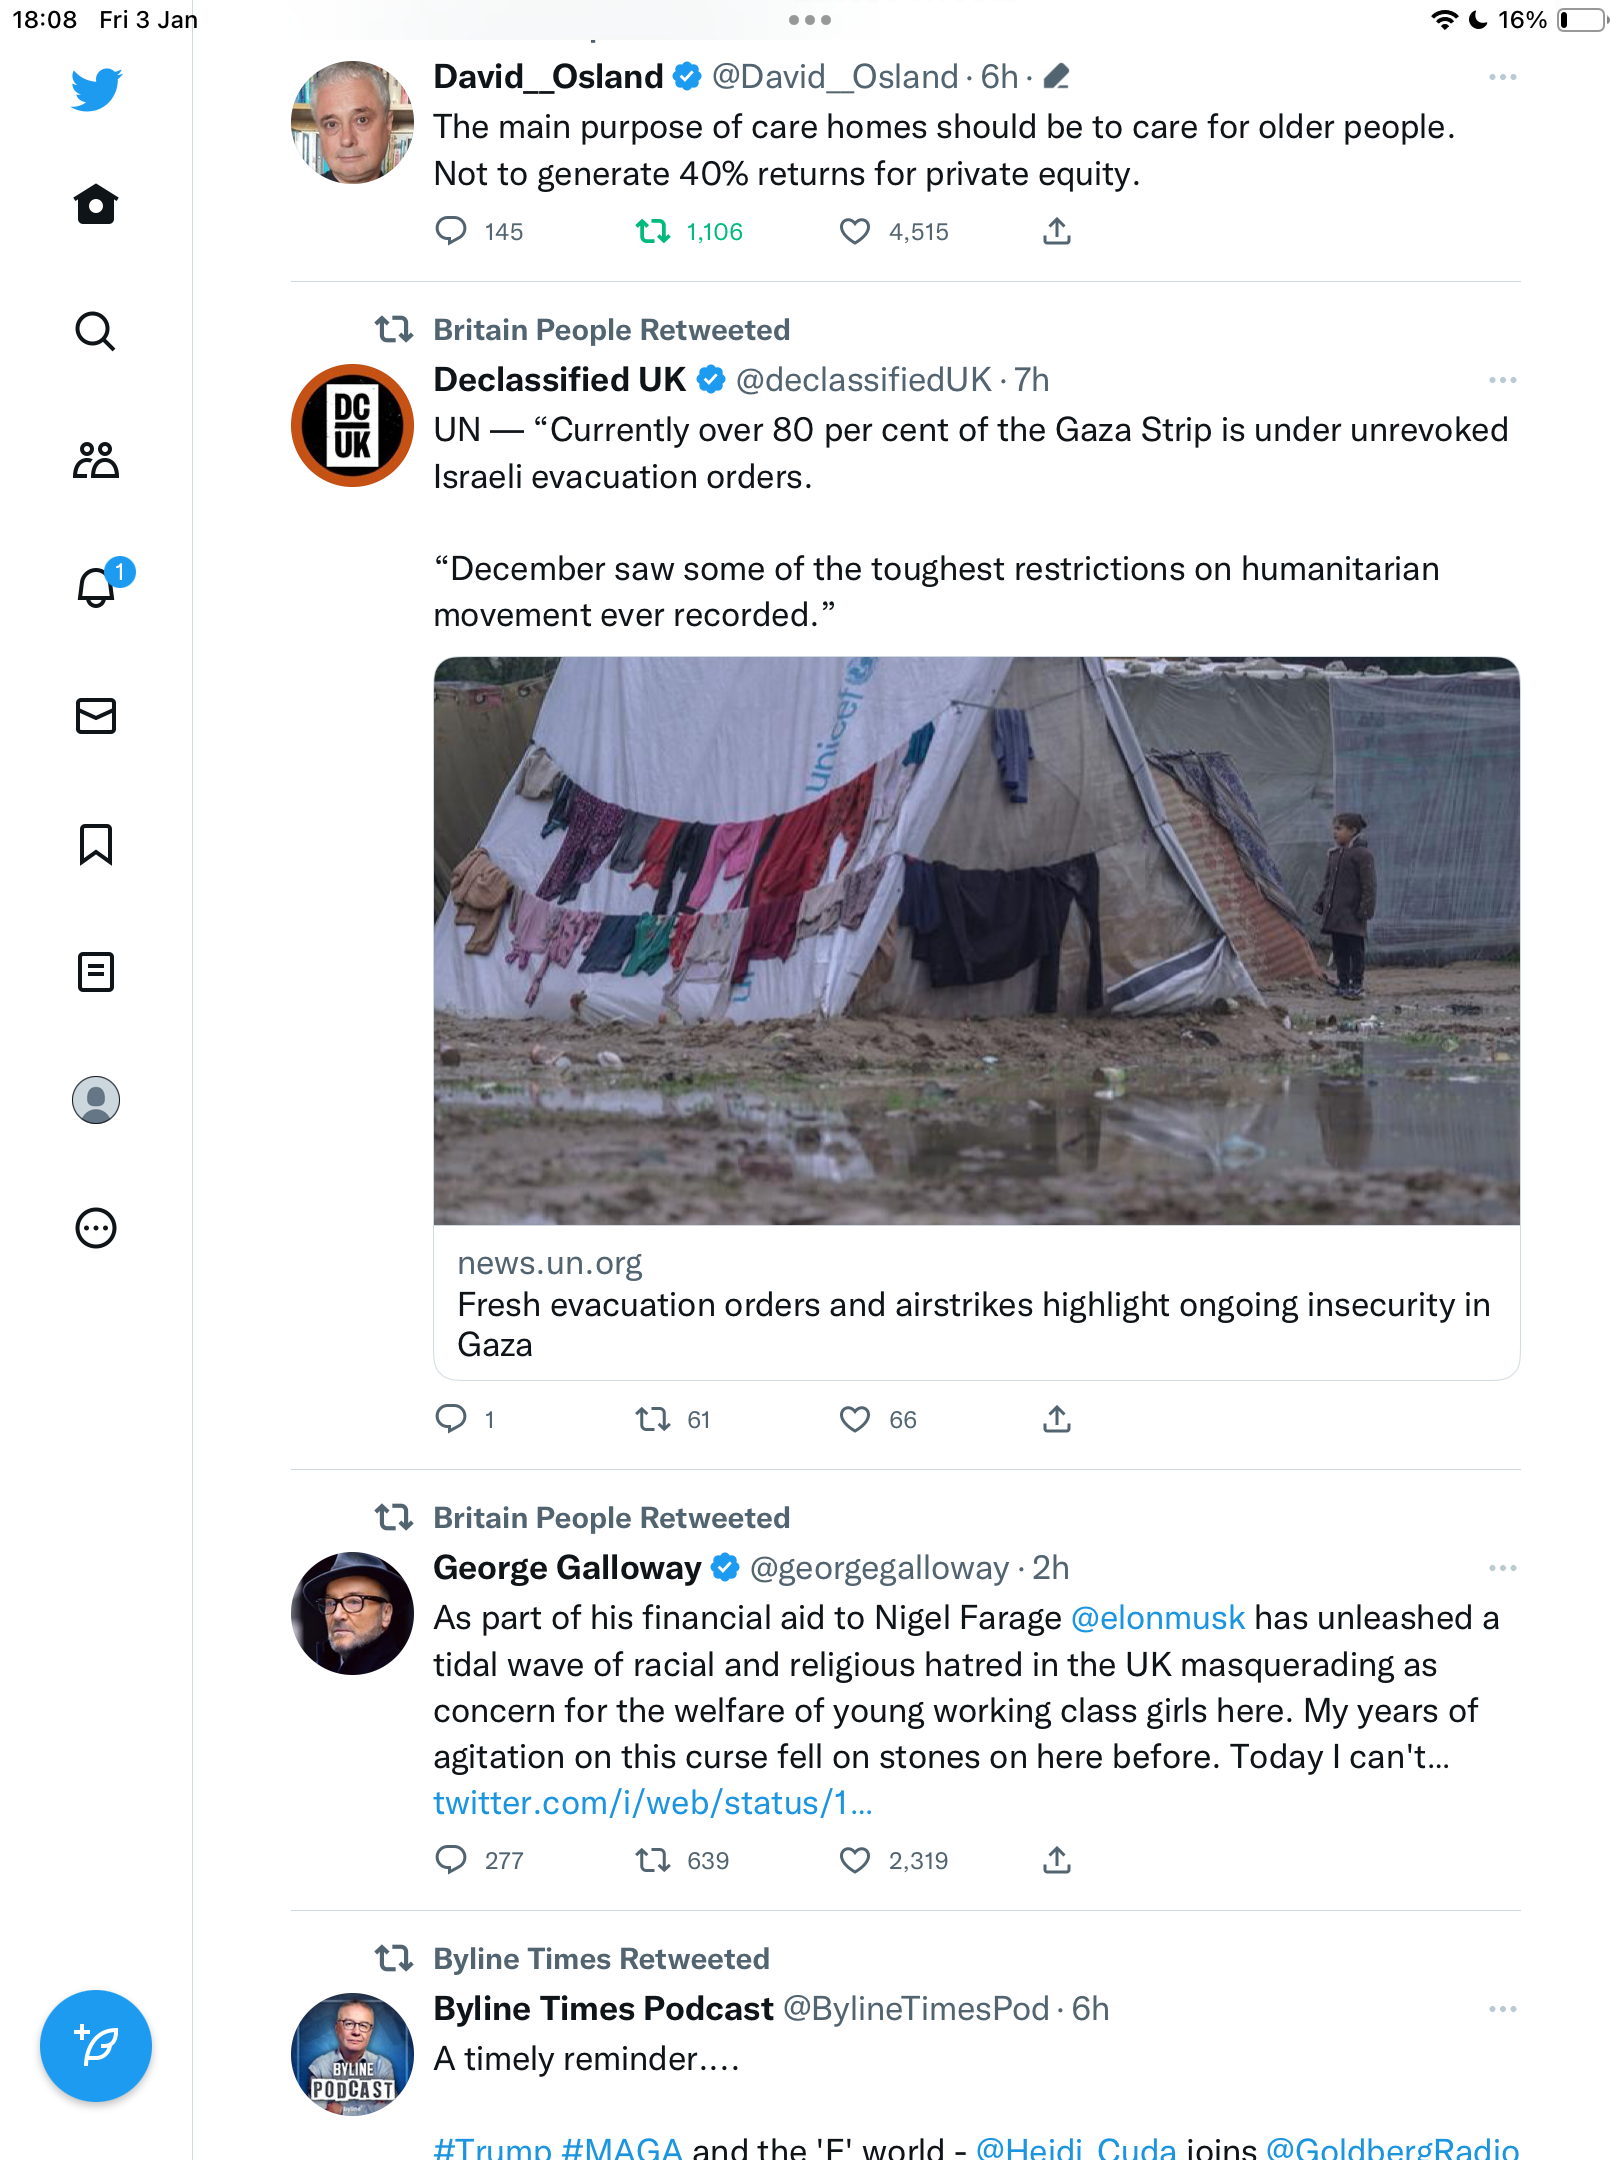Like the Declassified UK tweet
The width and height of the screenshot is (1620, 2160).
[x=854, y=1420]
